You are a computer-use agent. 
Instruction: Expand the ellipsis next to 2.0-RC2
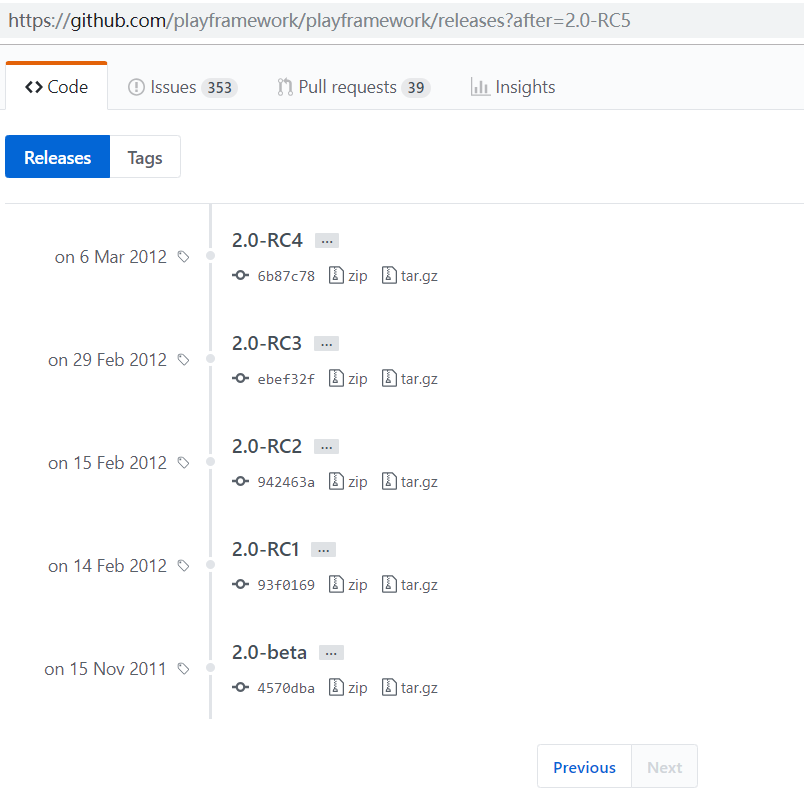327,447
